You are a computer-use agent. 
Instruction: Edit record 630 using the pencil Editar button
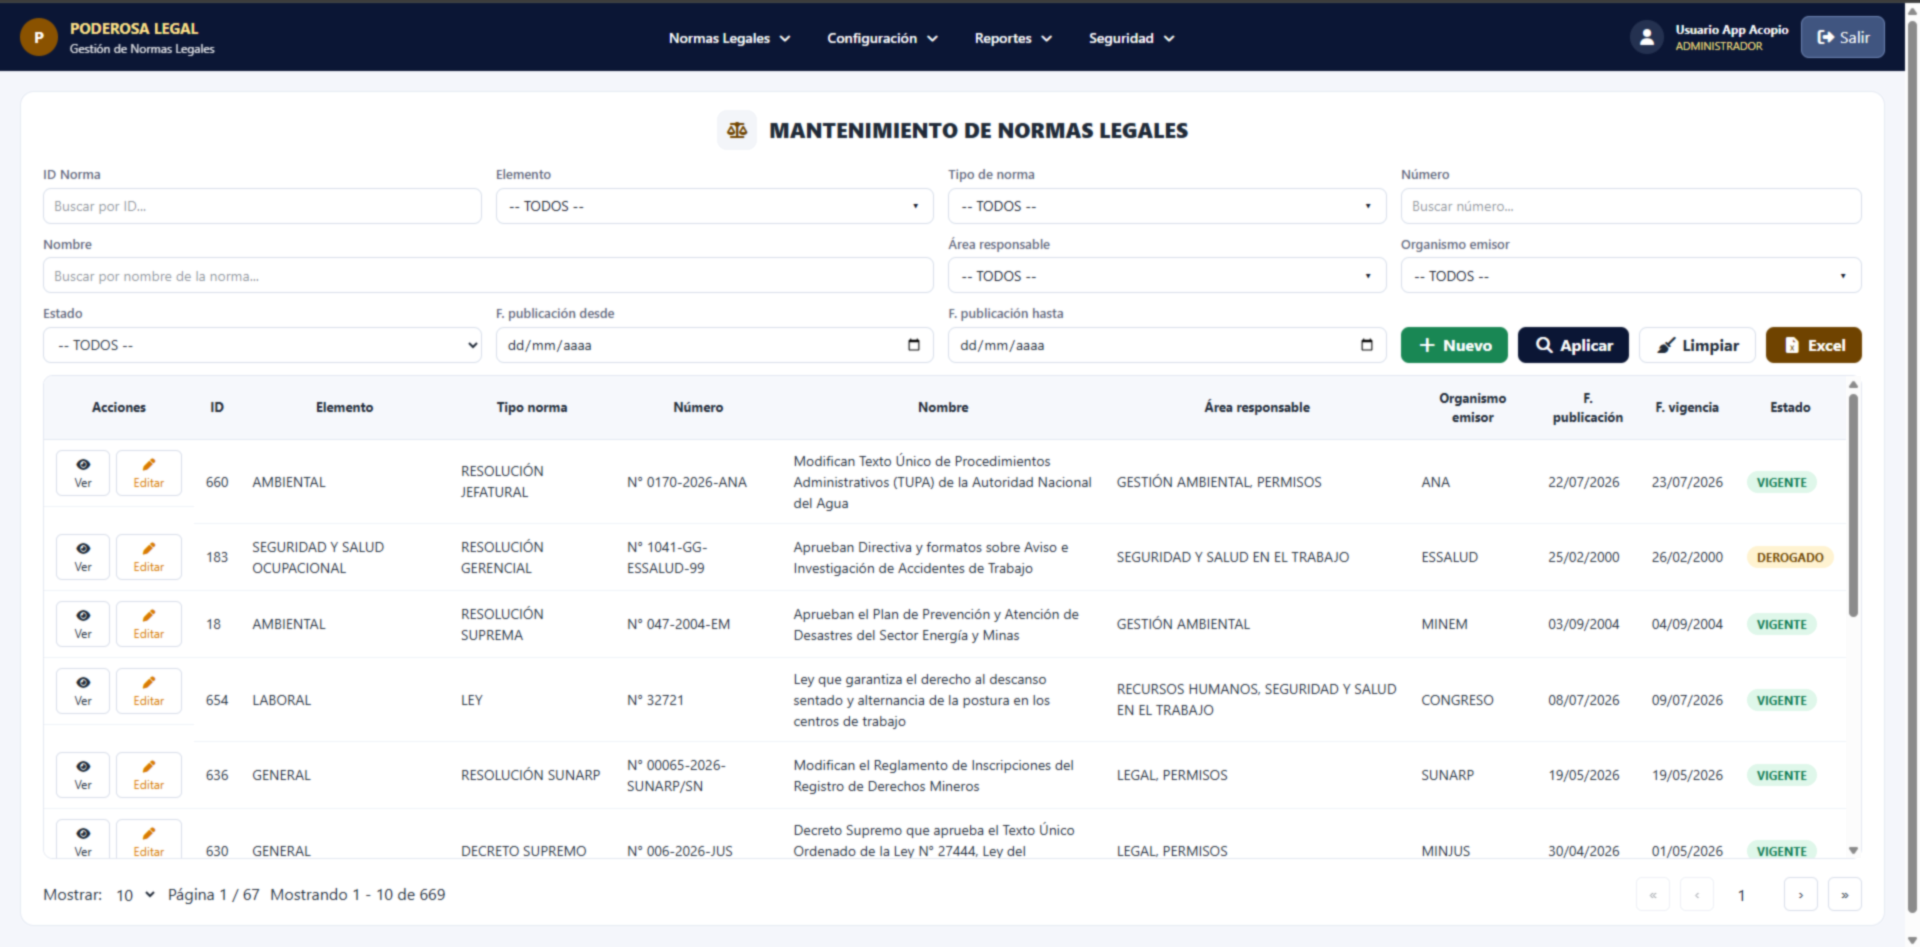click(149, 840)
